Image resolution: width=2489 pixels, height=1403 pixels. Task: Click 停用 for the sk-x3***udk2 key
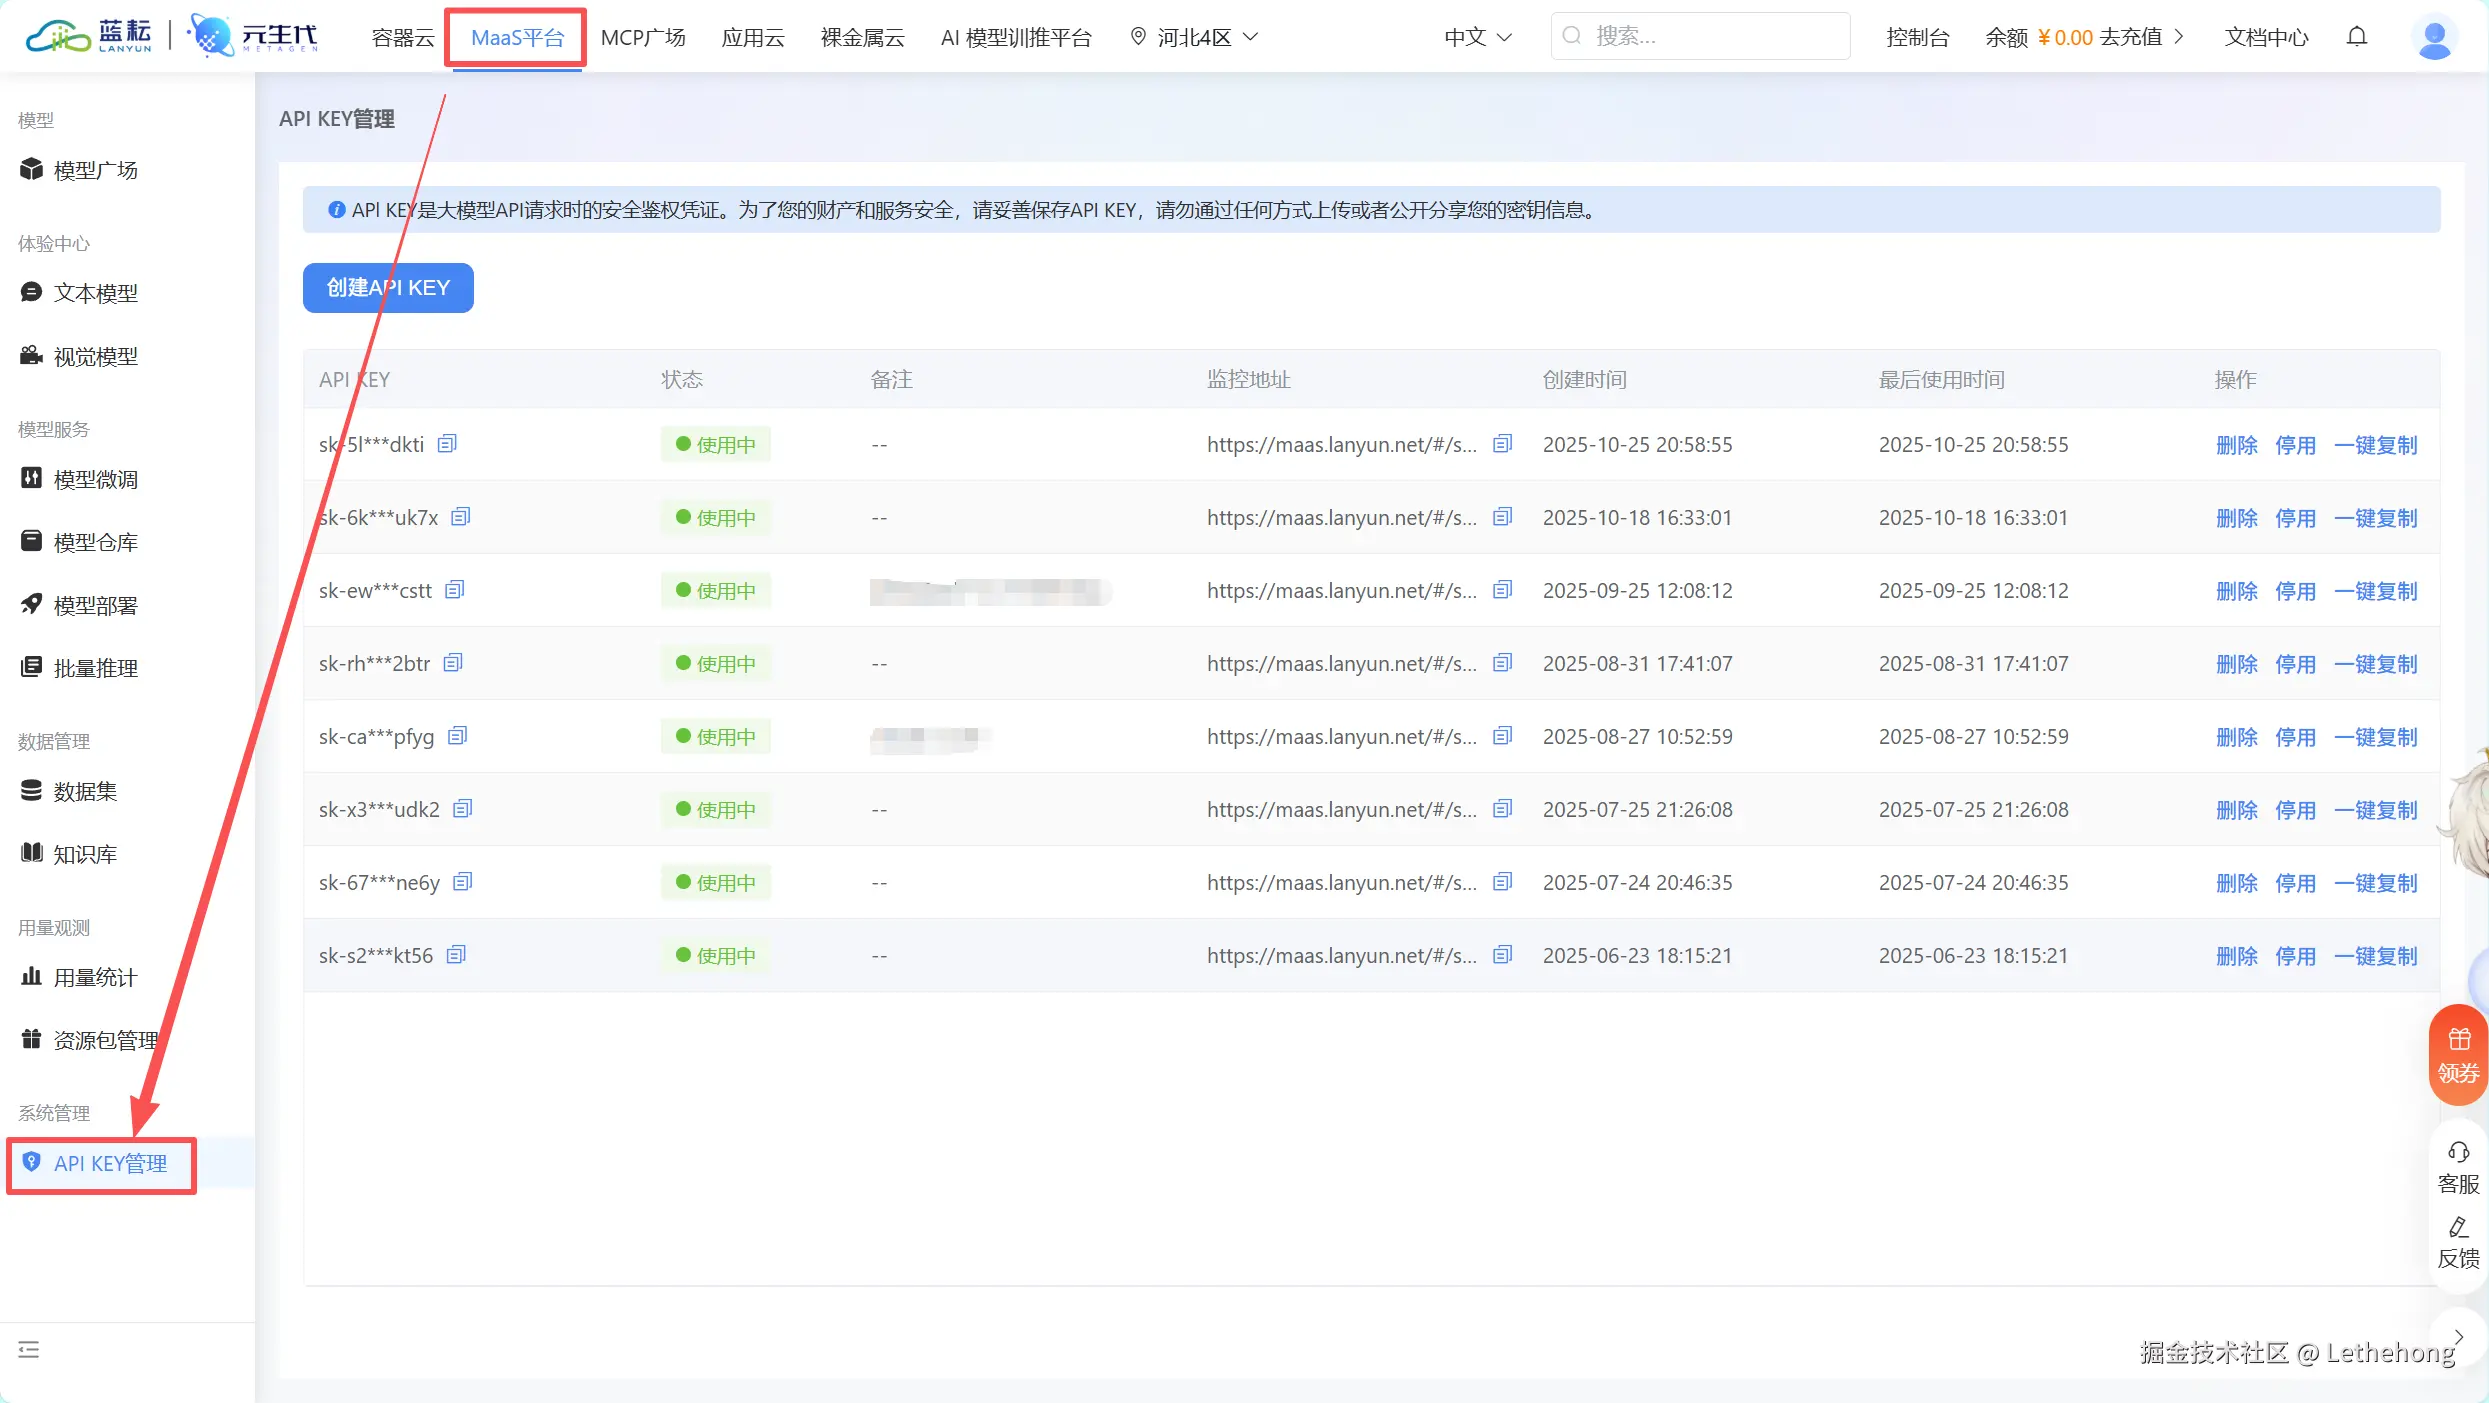pos(2295,810)
